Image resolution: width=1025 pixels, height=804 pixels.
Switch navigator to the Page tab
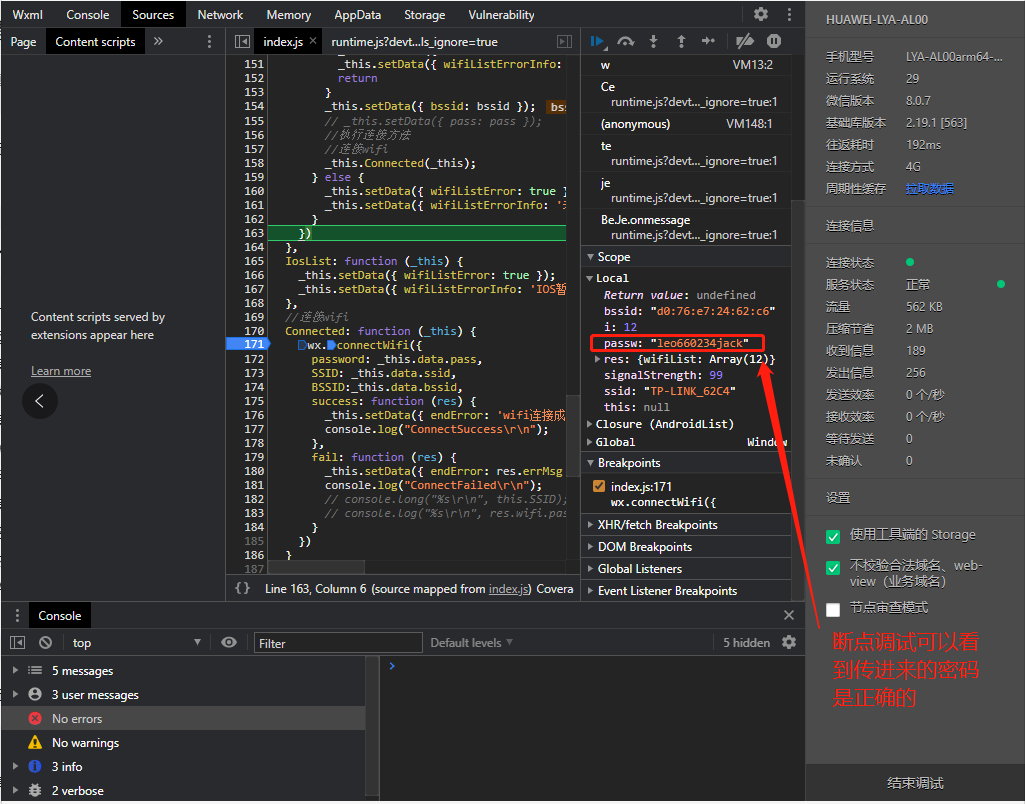point(24,41)
